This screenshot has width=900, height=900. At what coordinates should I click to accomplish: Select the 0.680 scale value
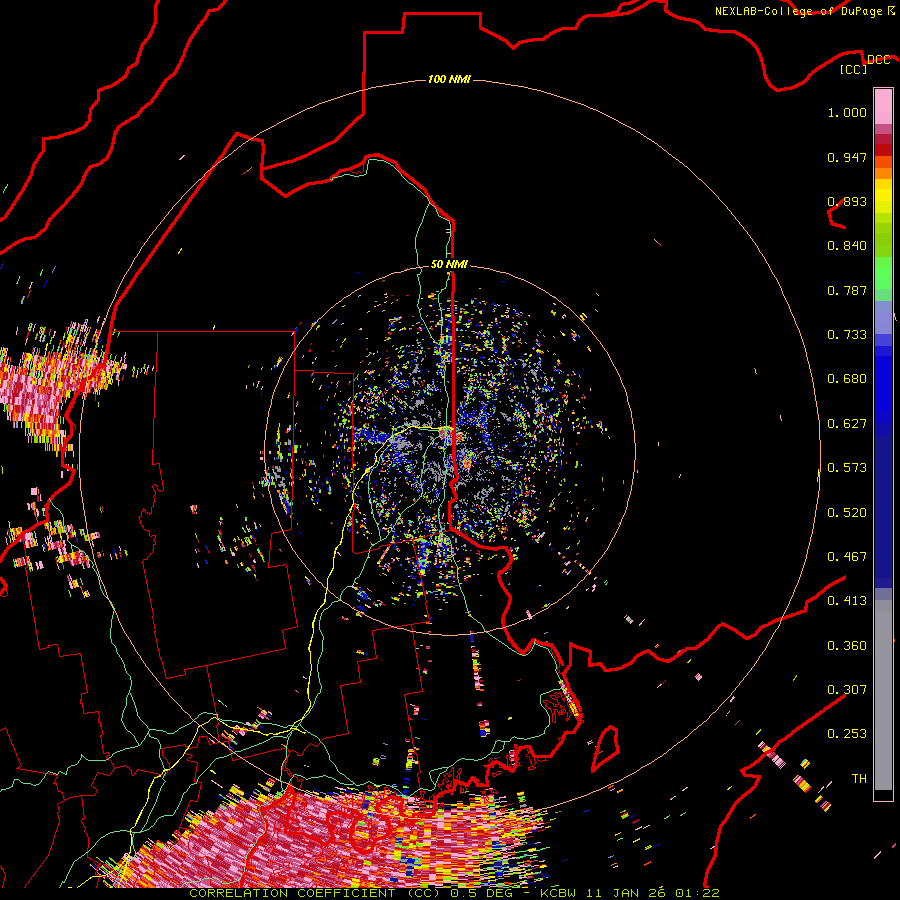(x=847, y=379)
